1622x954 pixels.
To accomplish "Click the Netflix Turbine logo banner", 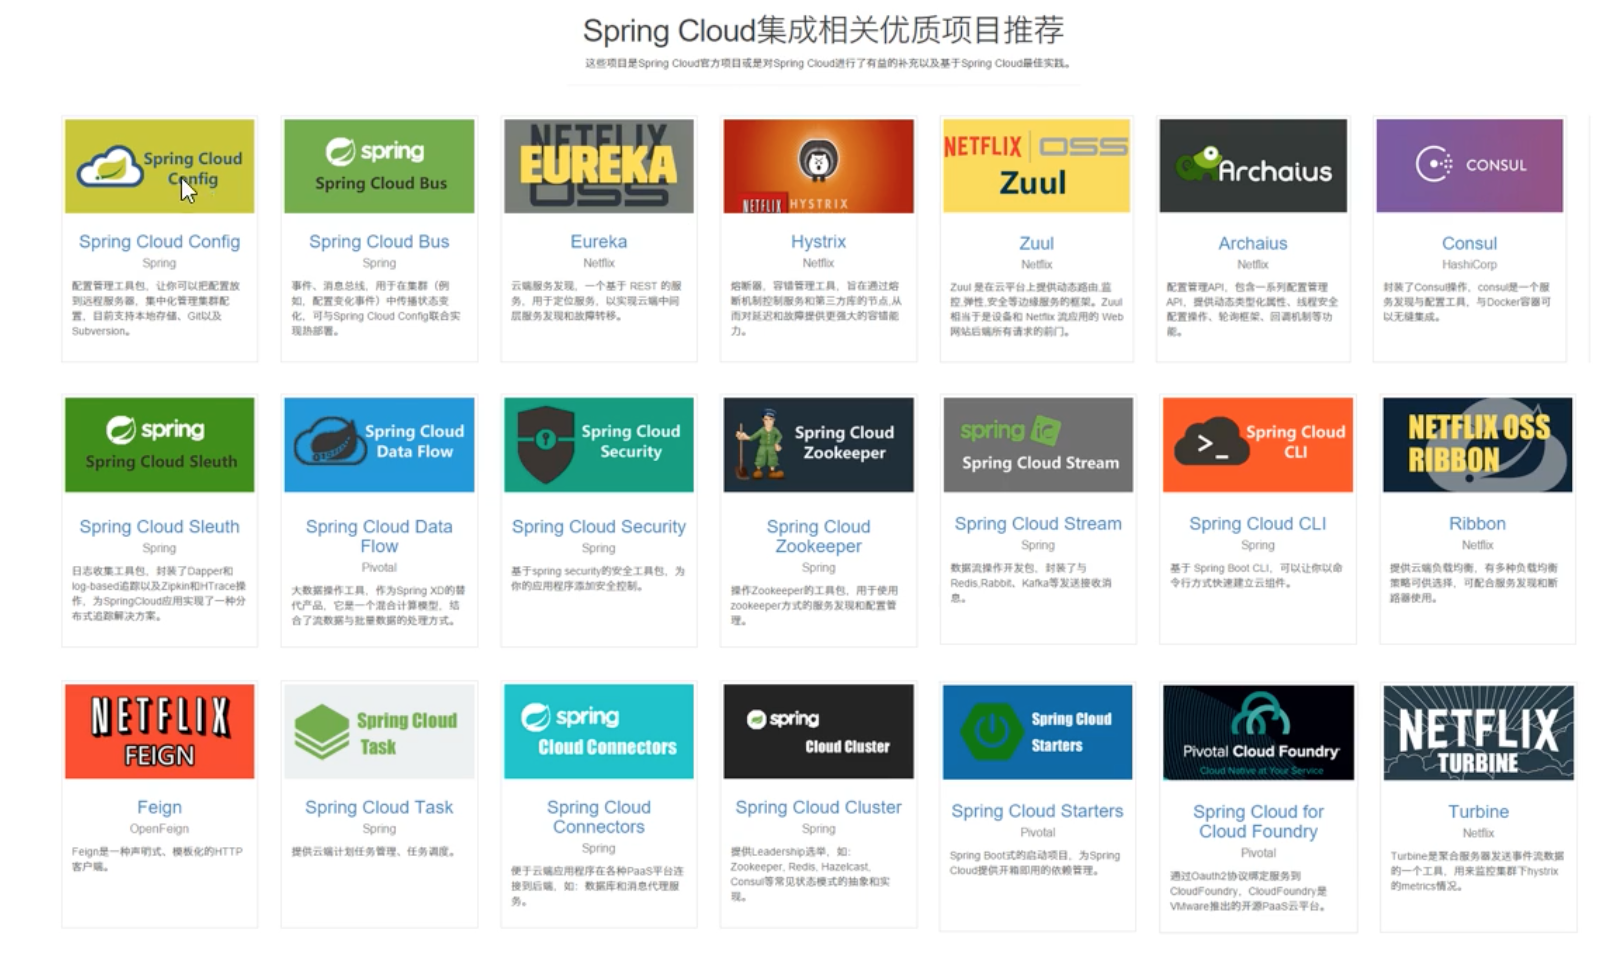I will point(1478,732).
